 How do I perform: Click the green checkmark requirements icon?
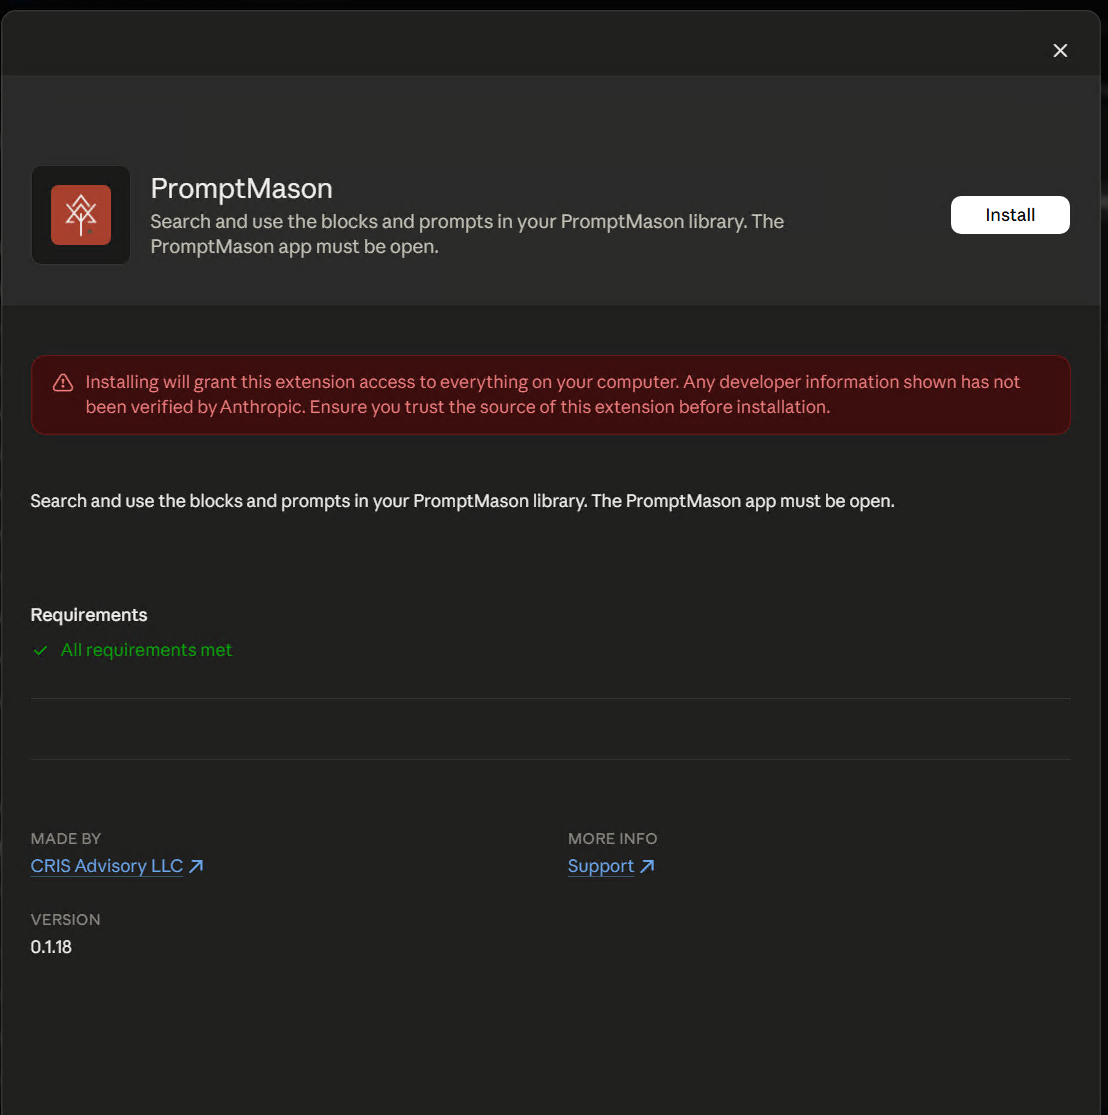pos(41,650)
